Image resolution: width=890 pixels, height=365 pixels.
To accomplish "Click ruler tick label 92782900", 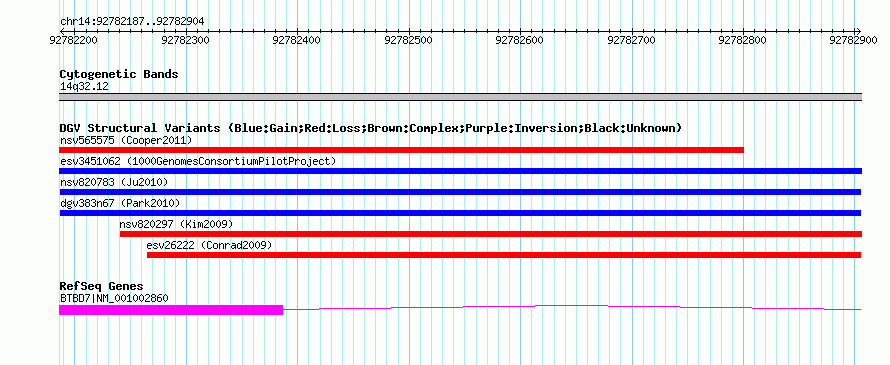I will click(x=854, y=41).
